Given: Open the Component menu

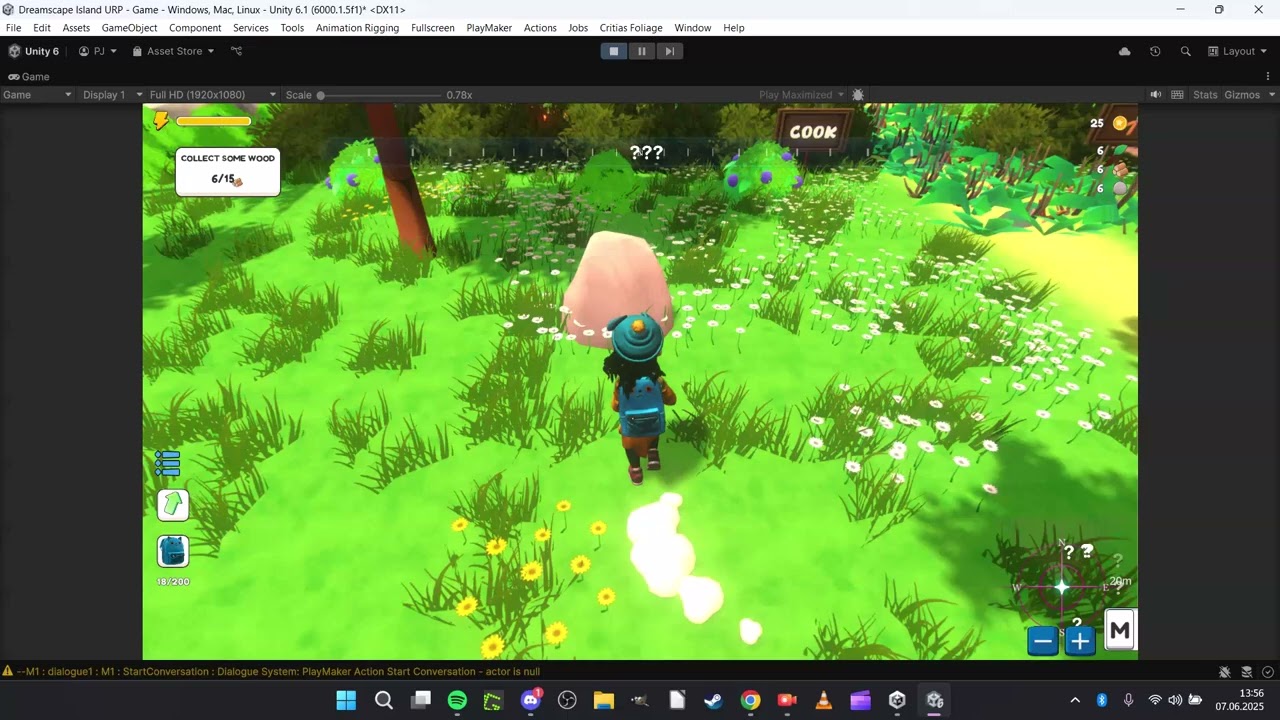Looking at the screenshot, I should tap(195, 28).
